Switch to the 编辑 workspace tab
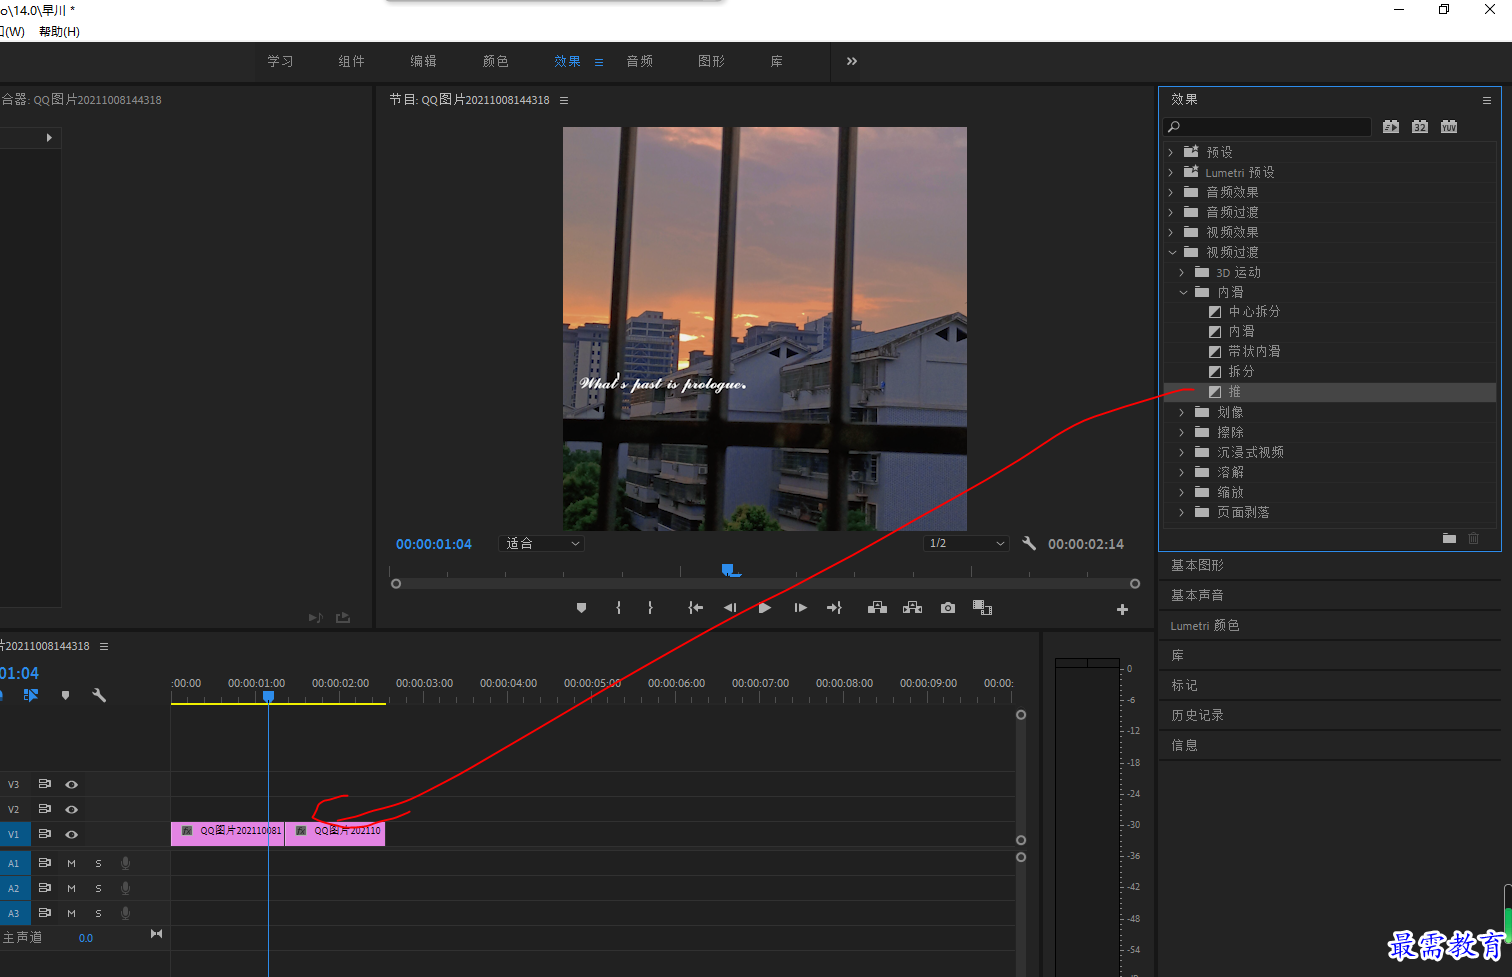 423,61
